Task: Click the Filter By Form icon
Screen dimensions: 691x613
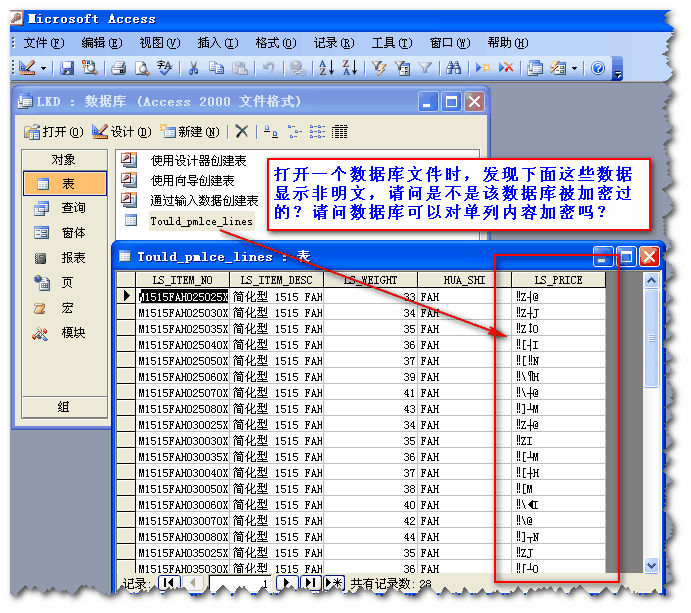Action: [x=402, y=68]
